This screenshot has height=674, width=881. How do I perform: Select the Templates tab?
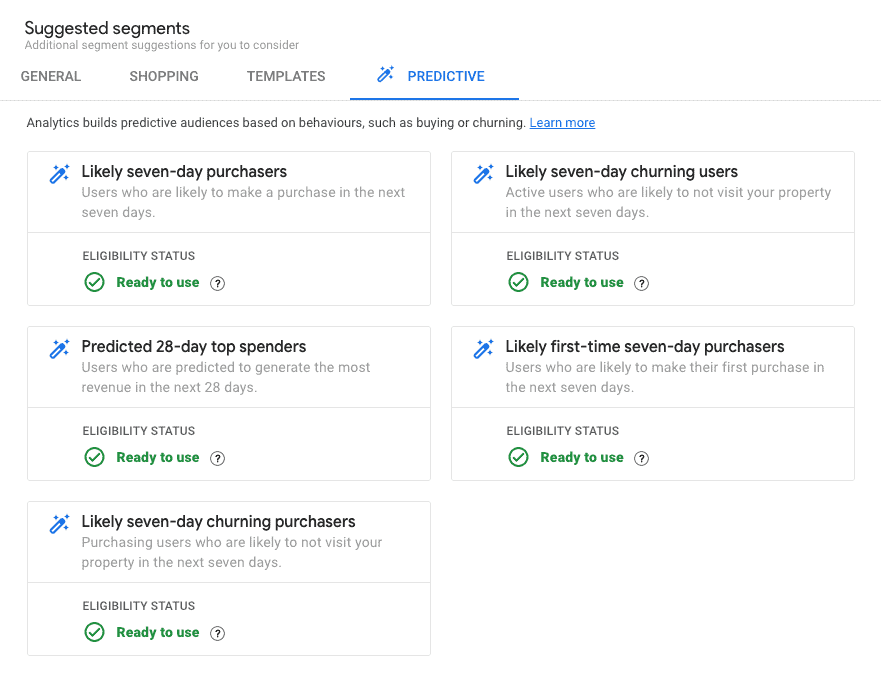pyautogui.click(x=285, y=76)
